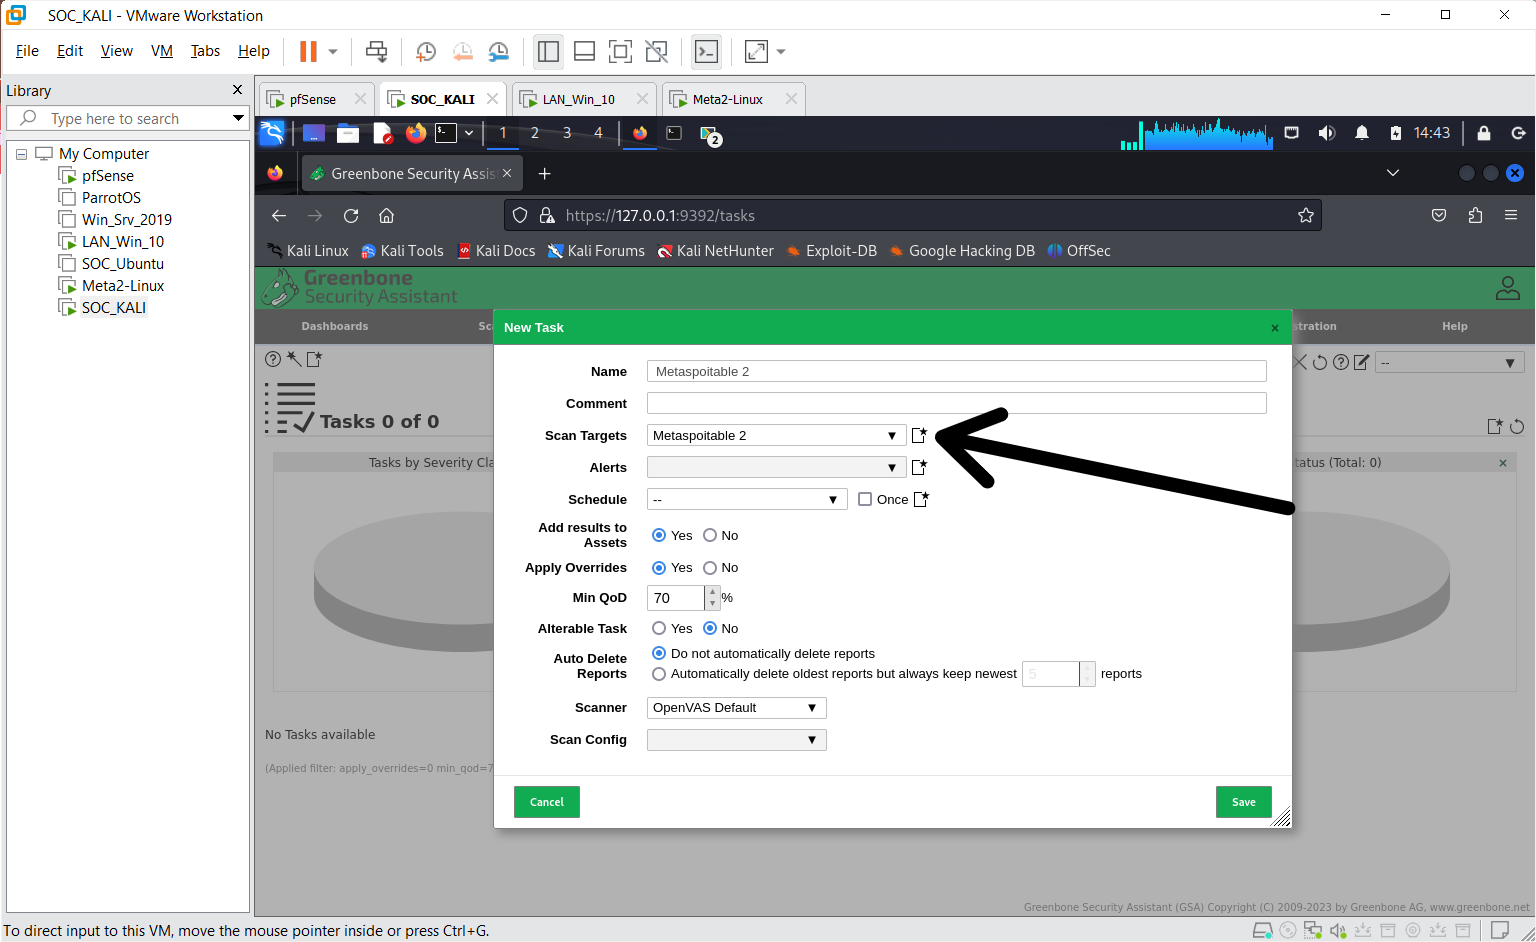
Task: Open Firefox extensions icon
Action: tap(1475, 215)
